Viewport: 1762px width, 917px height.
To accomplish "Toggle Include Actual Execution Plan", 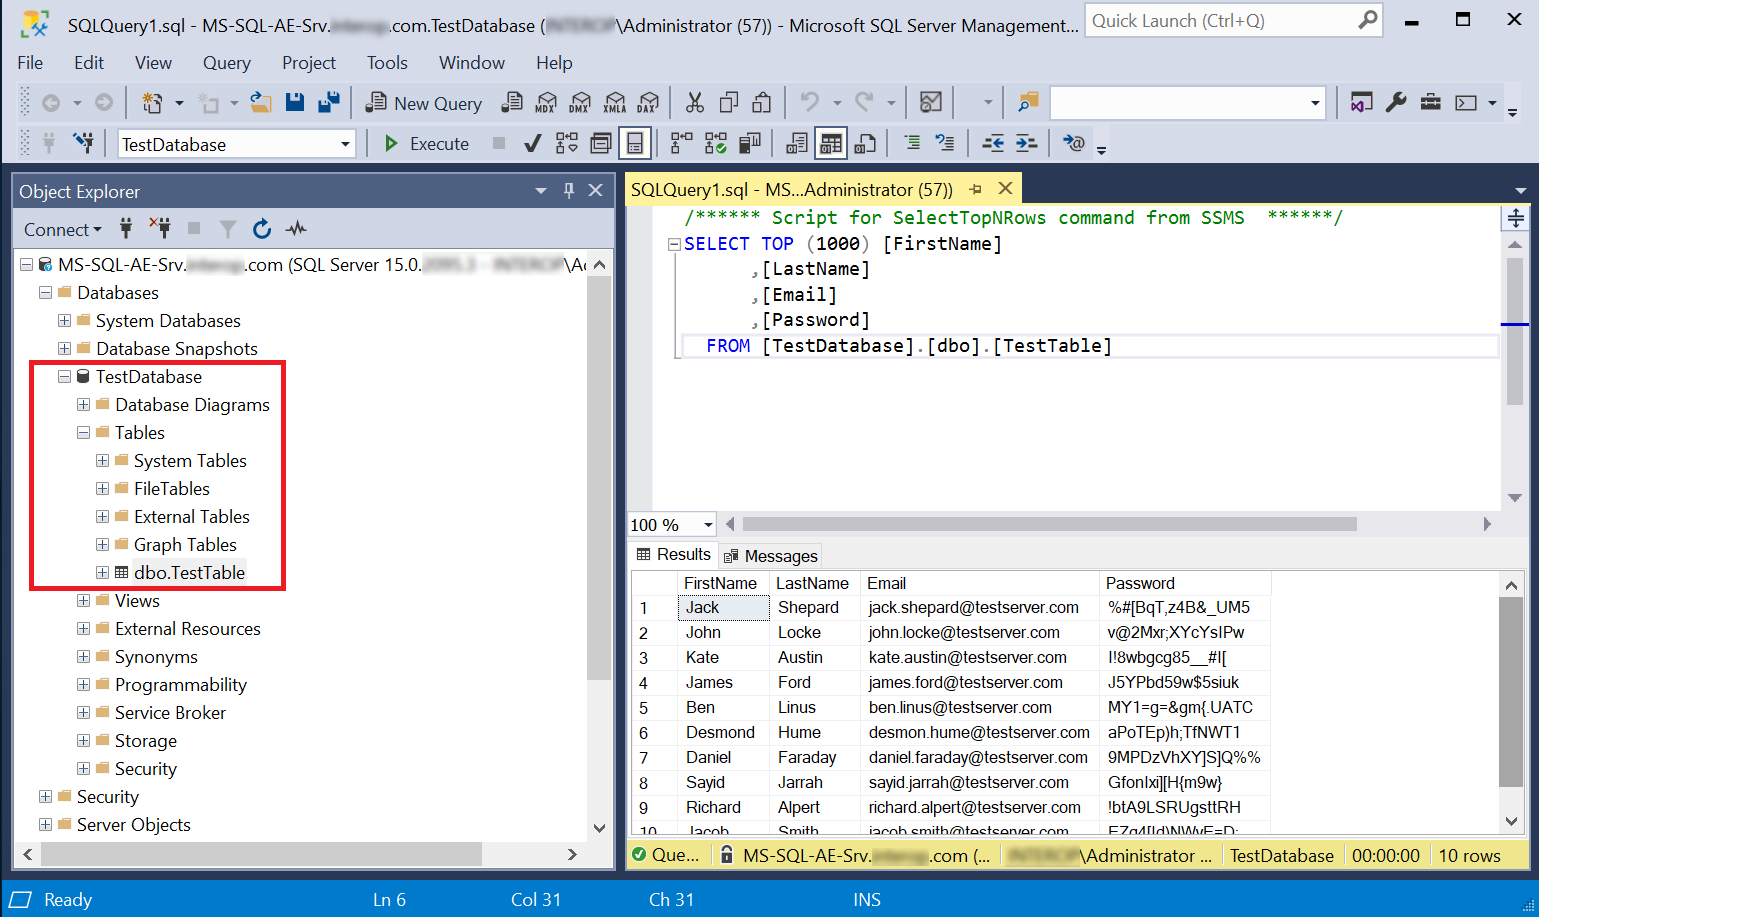I will pos(682,143).
